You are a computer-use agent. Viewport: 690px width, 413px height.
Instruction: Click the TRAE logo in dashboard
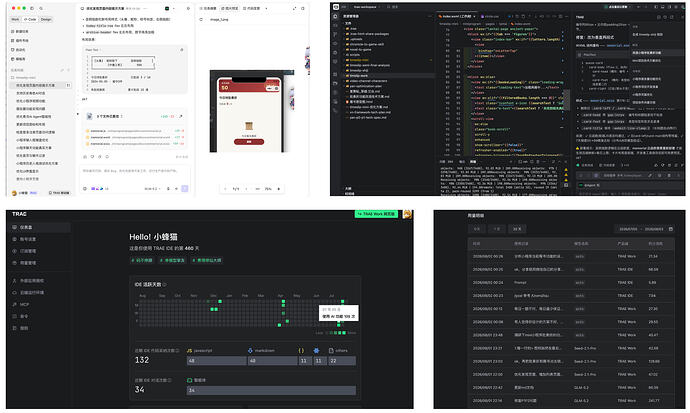[x=19, y=214]
